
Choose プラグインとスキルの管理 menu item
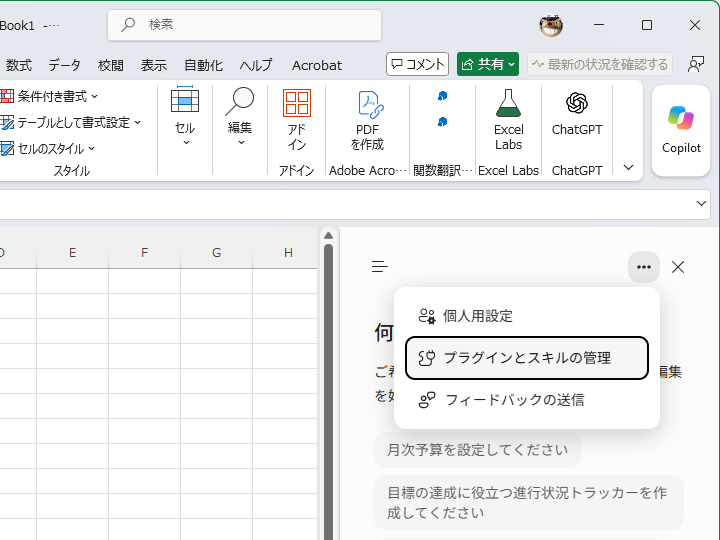coord(527,358)
